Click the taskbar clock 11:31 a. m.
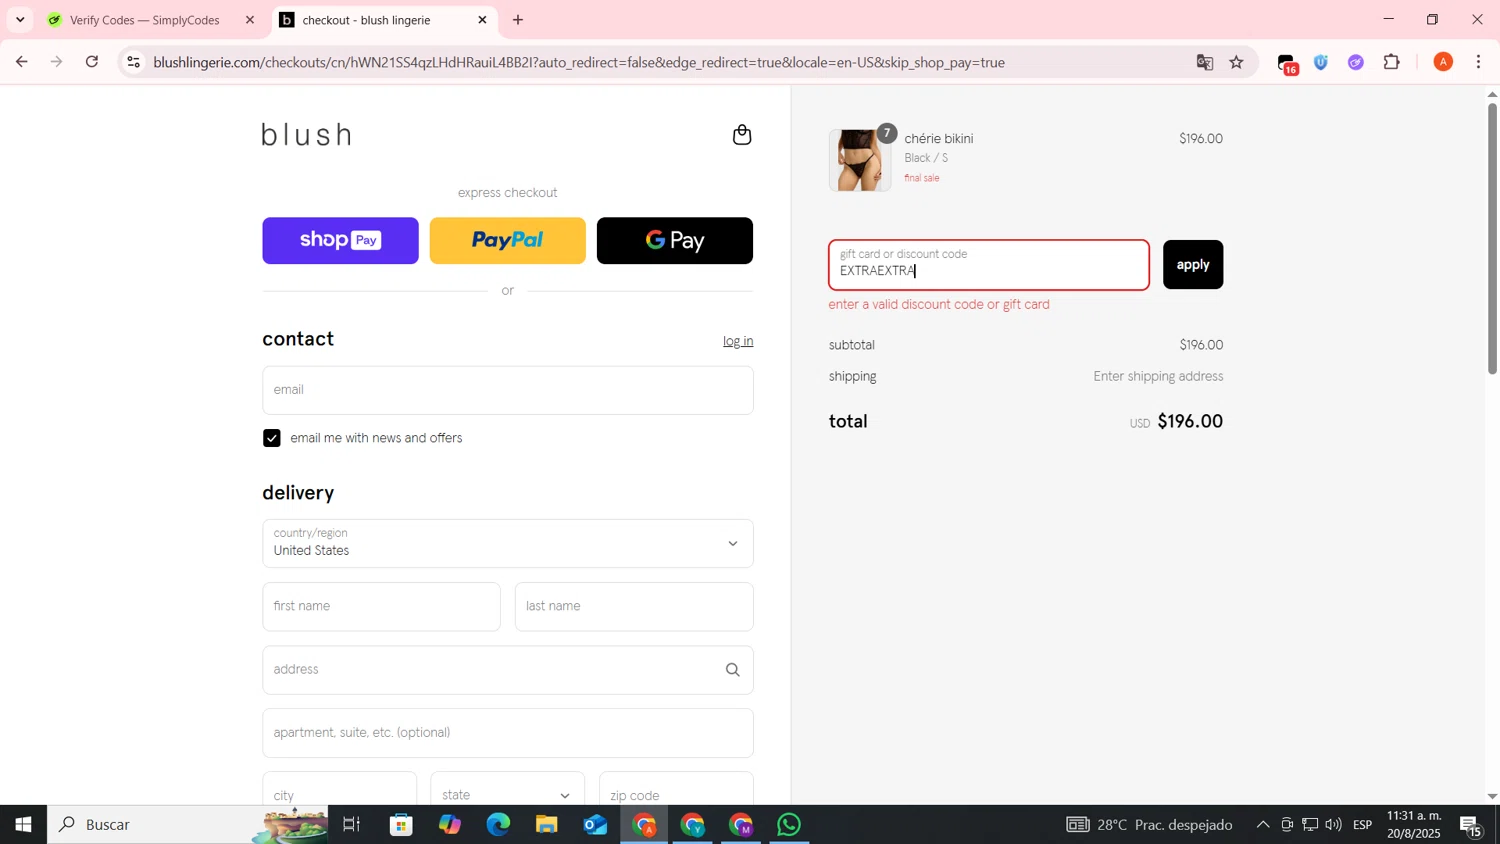 1414,825
